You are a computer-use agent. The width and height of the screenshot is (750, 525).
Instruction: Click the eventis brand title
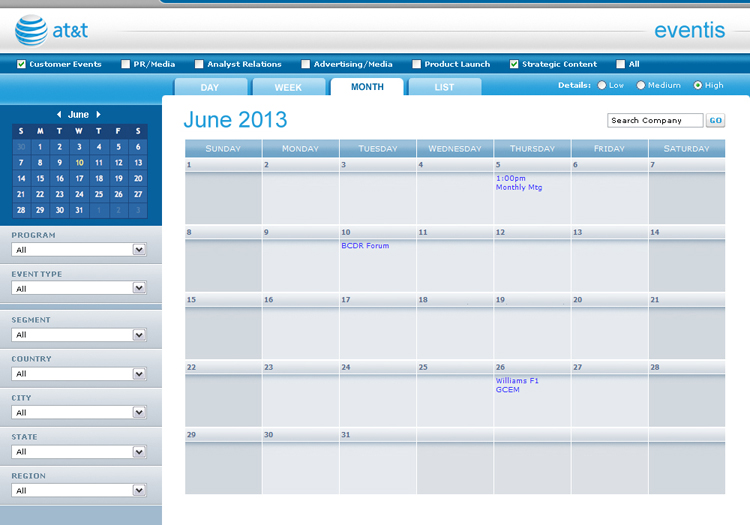[x=689, y=30]
